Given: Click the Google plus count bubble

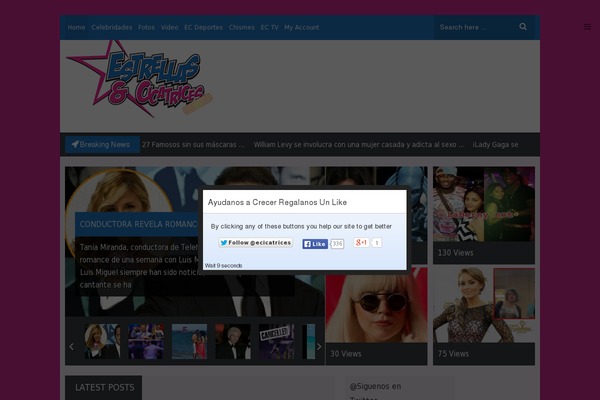Looking at the screenshot, I should [377, 243].
